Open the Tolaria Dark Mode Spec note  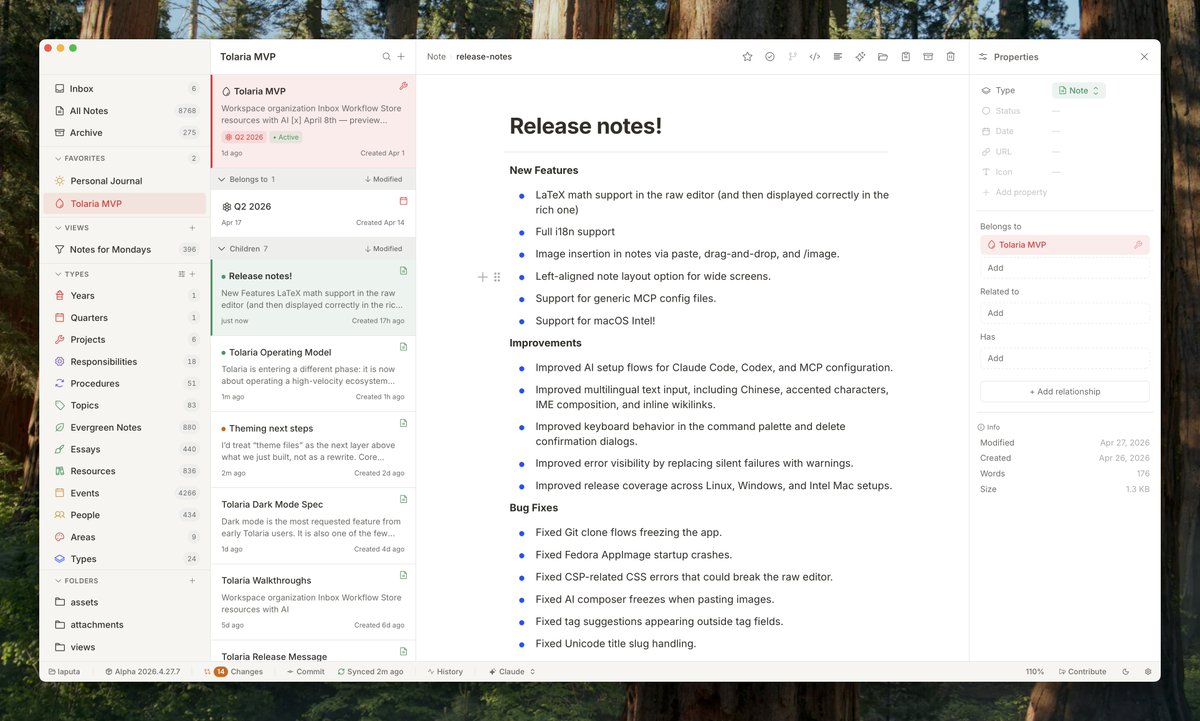click(x=313, y=526)
